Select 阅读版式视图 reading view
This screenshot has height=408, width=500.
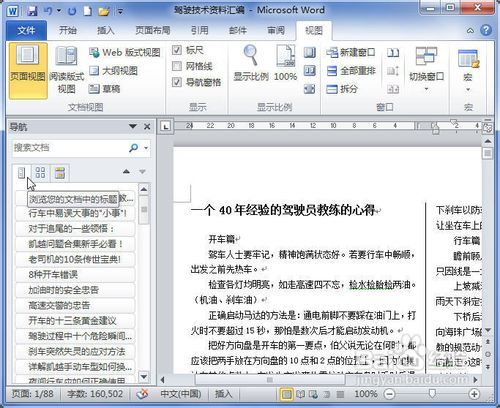[x=66, y=70]
